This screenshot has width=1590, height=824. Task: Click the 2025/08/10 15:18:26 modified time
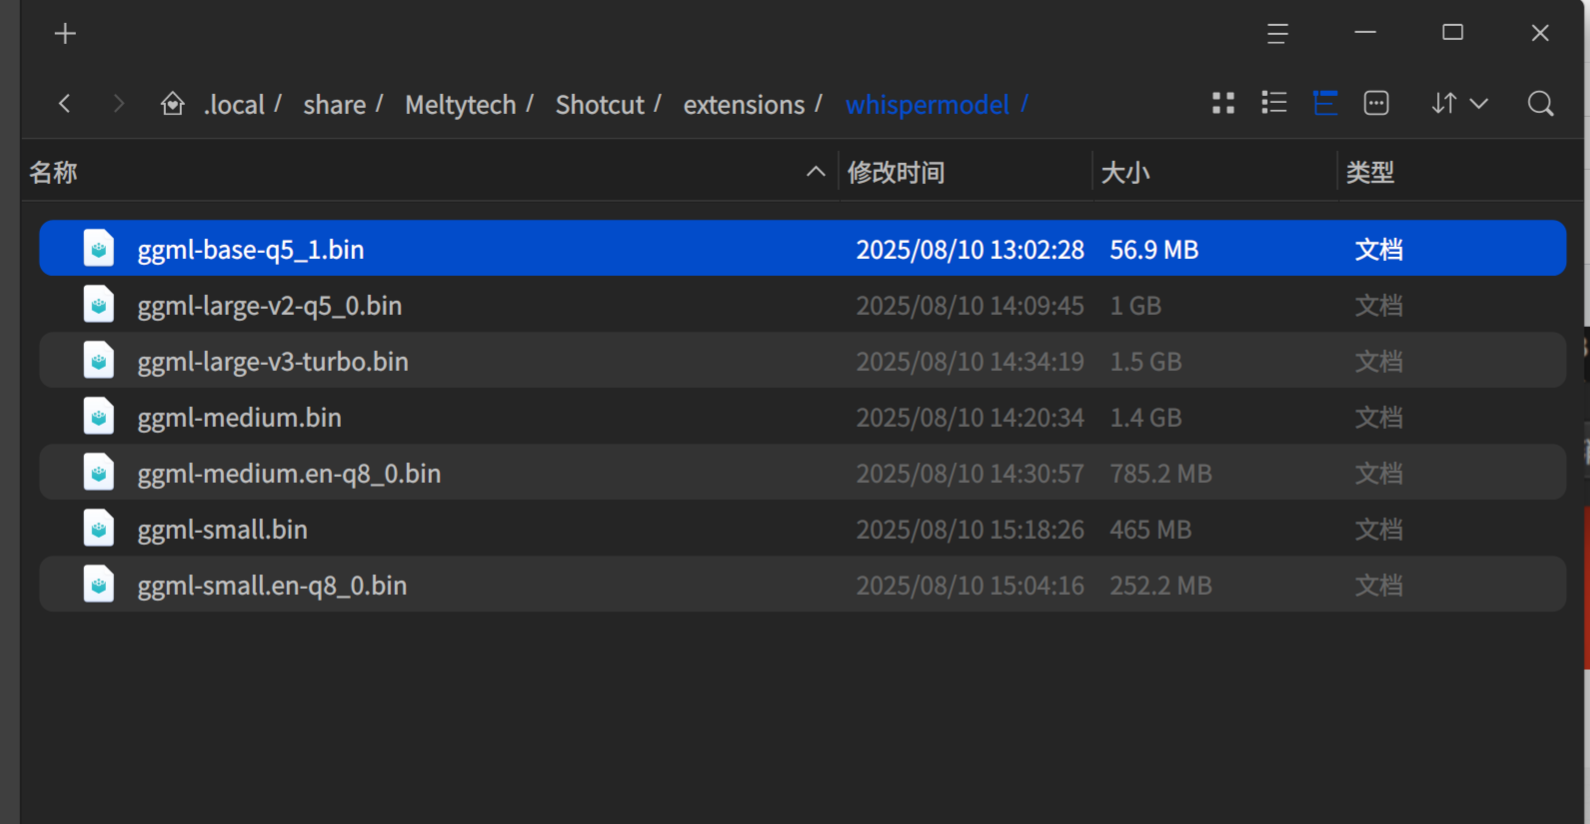pos(969,529)
